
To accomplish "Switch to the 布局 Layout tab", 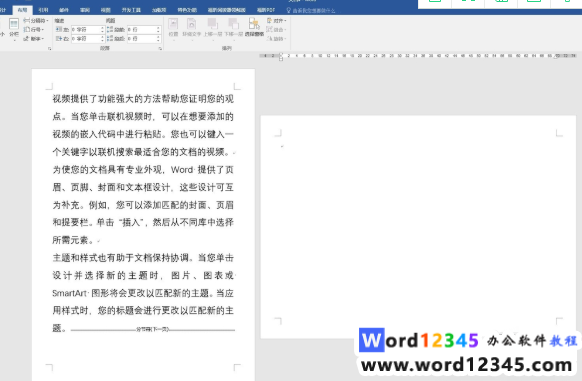I will pos(22,10).
